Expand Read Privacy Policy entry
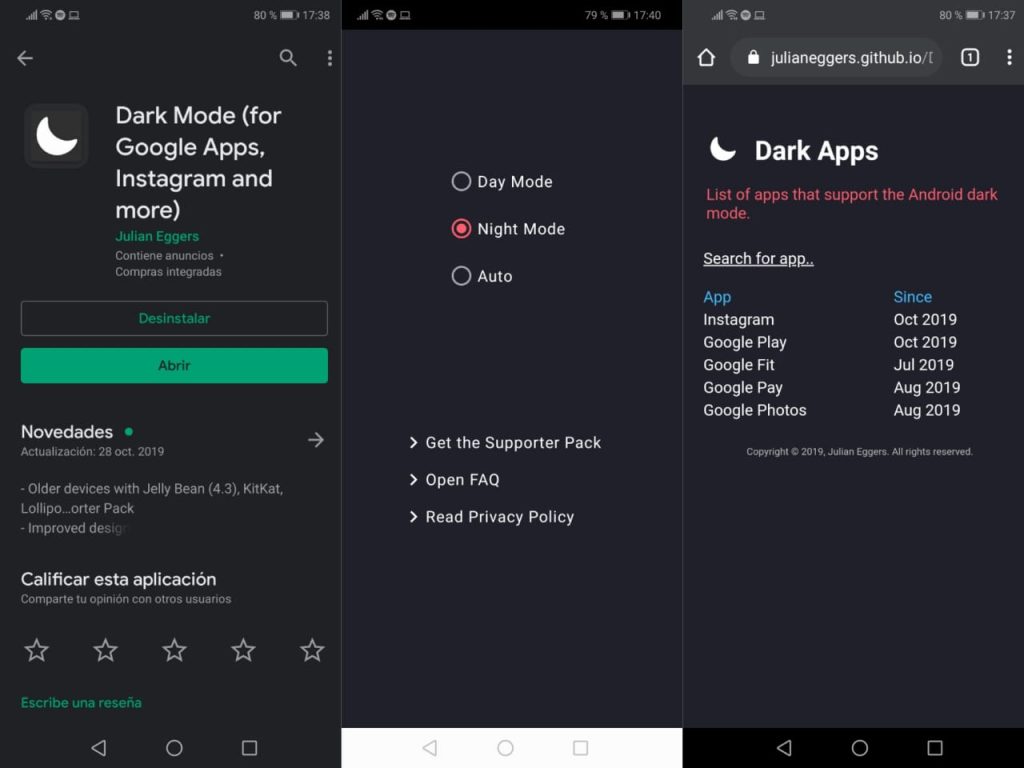 (x=491, y=517)
